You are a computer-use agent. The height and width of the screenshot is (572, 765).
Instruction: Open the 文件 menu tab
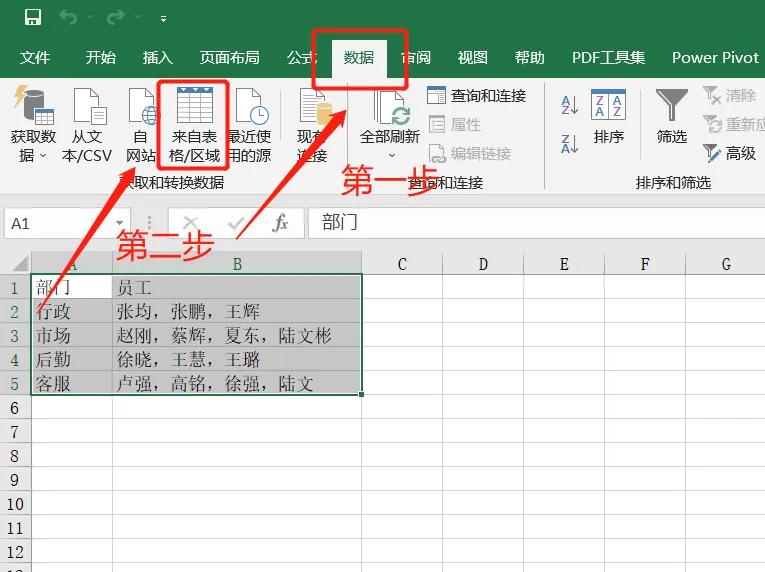tap(35, 58)
